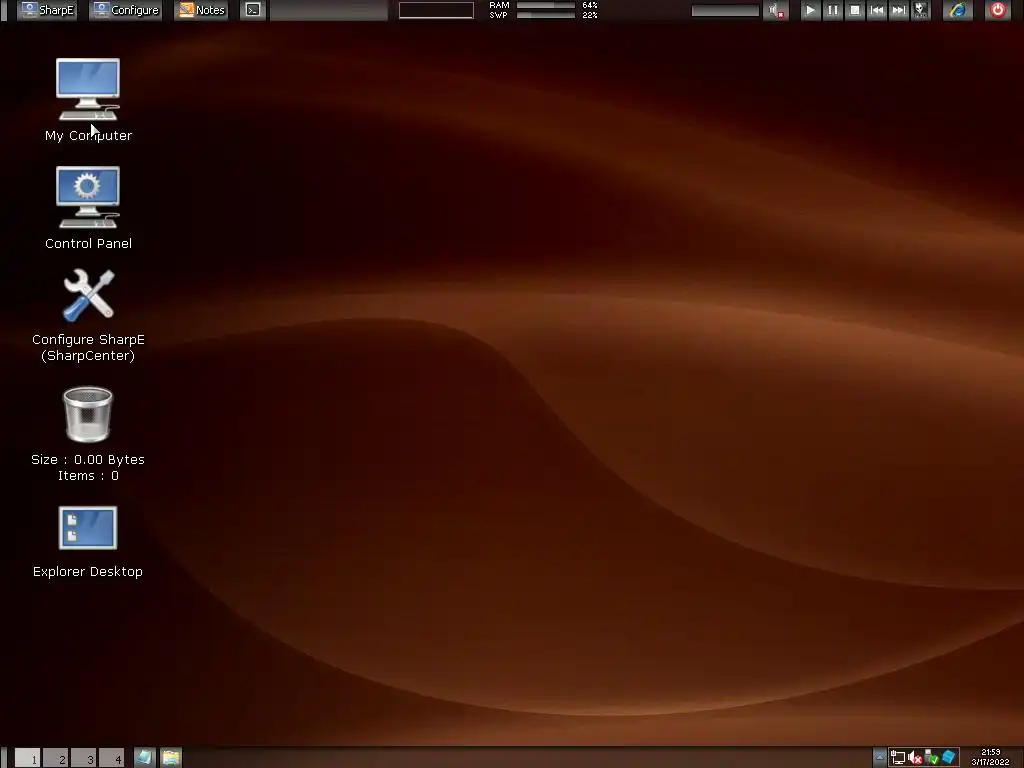Click the green check device tray icon
This screenshot has width=1024, height=768.
[932, 758]
